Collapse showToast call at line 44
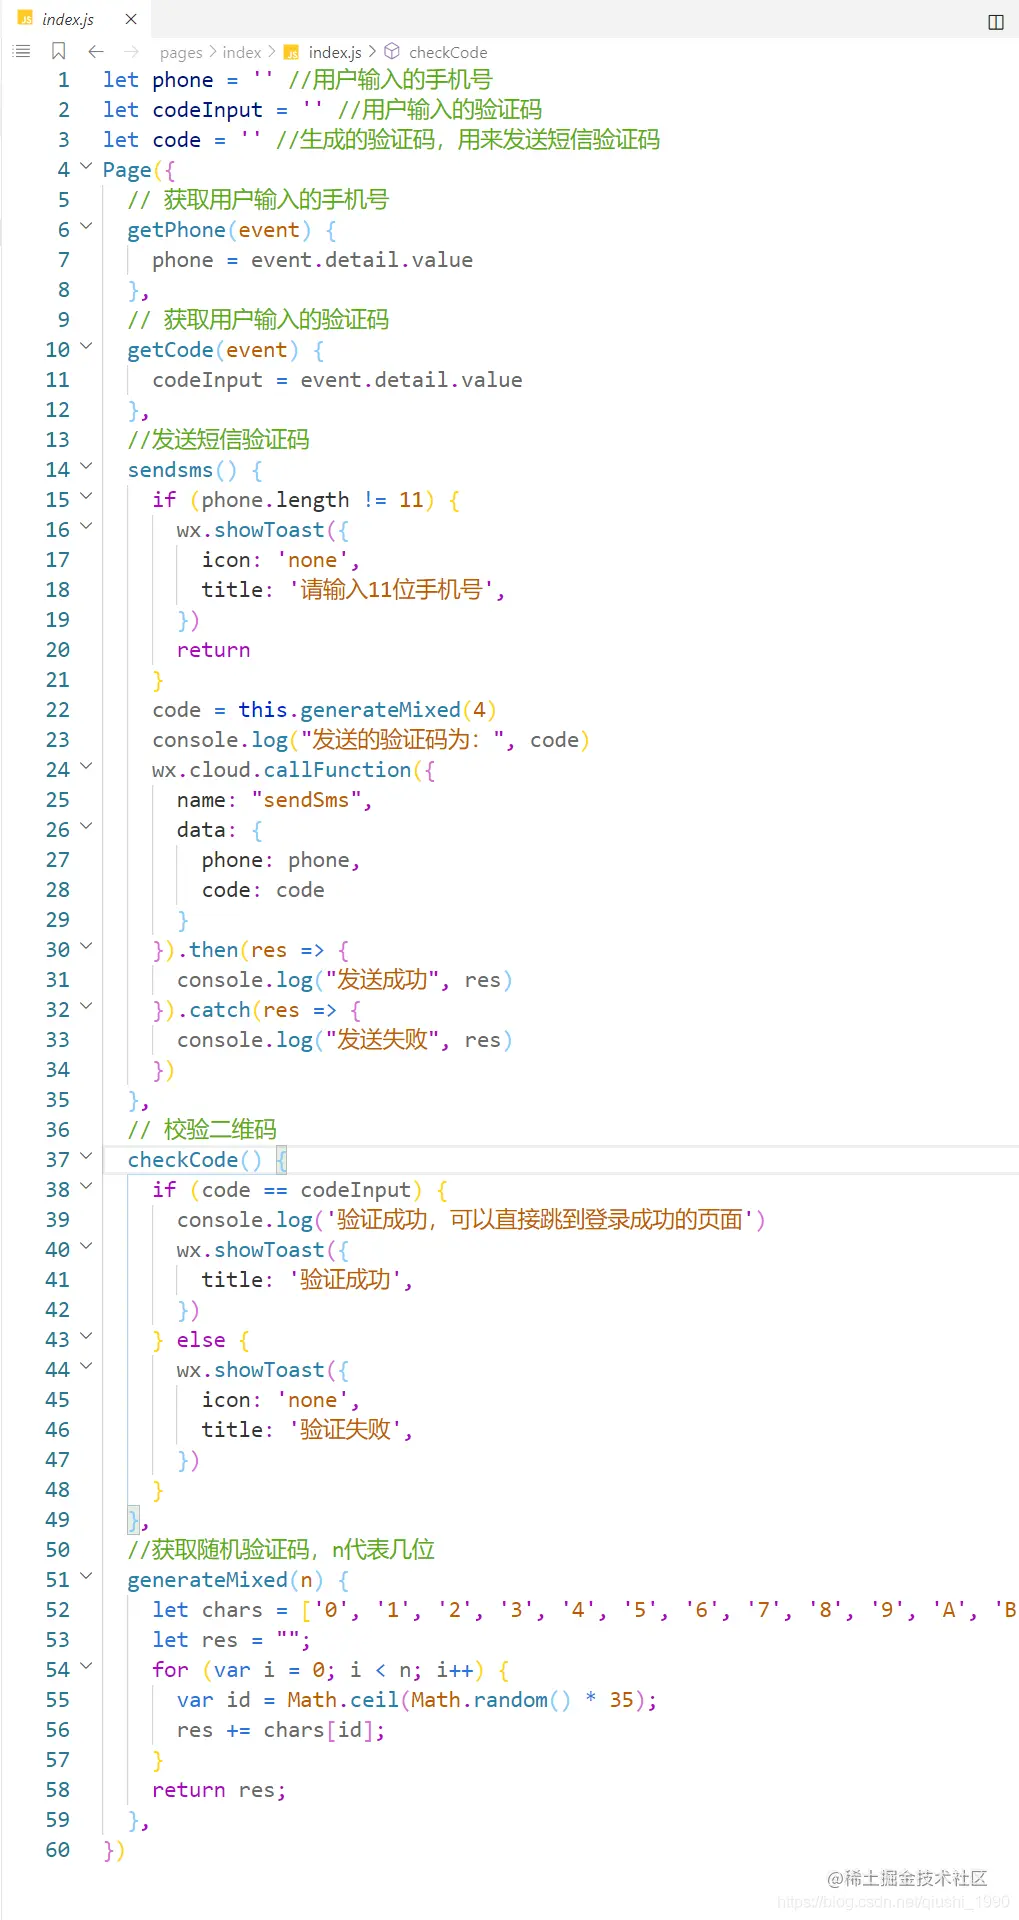The width and height of the screenshot is (1019, 1920). click(x=86, y=1367)
